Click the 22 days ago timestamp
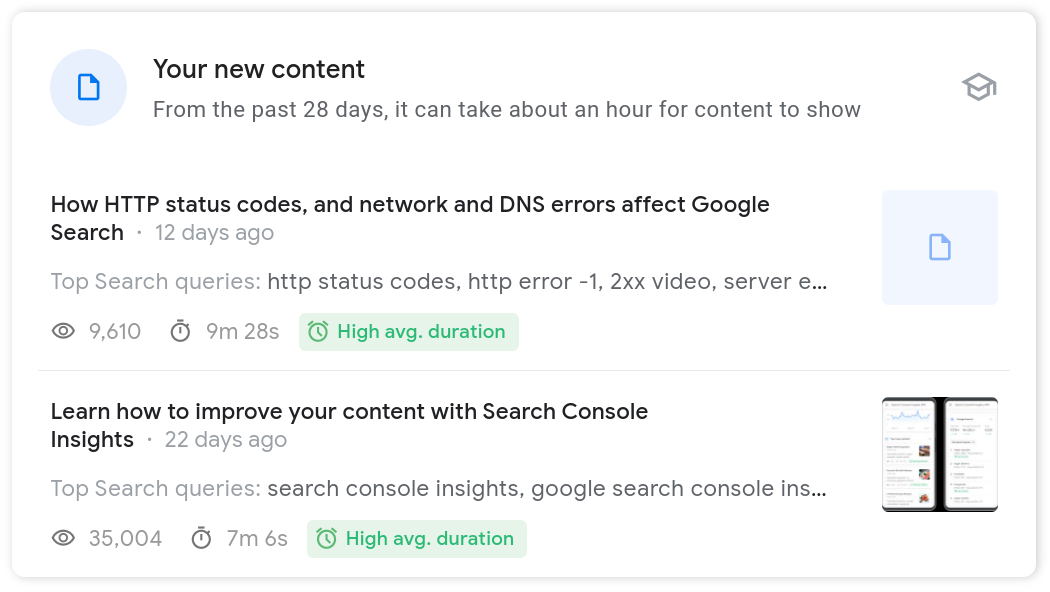Screen dimensions: 1050x592 click(x=226, y=440)
